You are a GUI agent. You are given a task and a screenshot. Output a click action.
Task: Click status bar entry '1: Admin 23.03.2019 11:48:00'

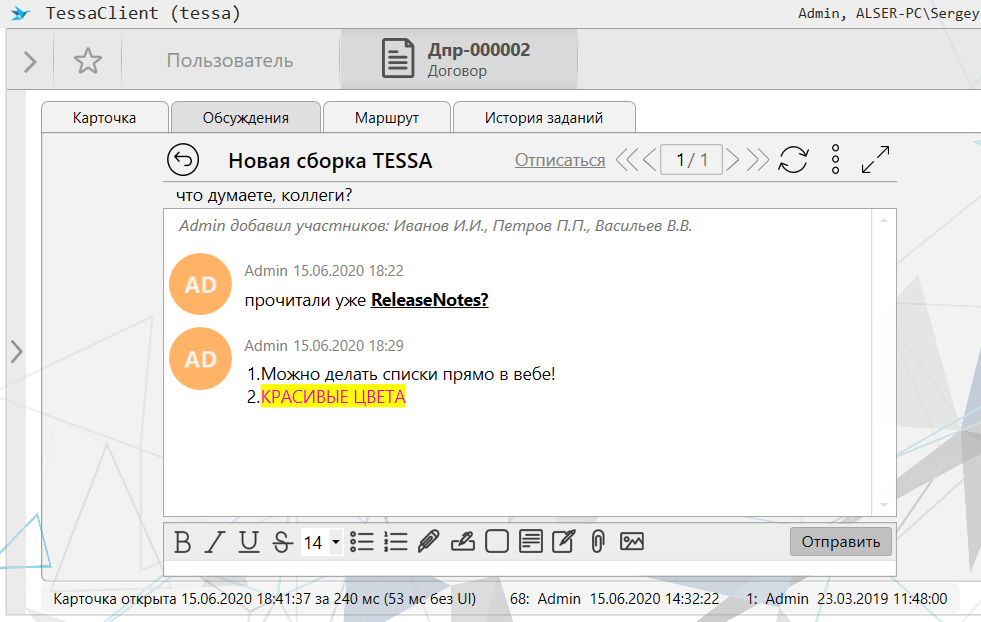[x=846, y=599]
